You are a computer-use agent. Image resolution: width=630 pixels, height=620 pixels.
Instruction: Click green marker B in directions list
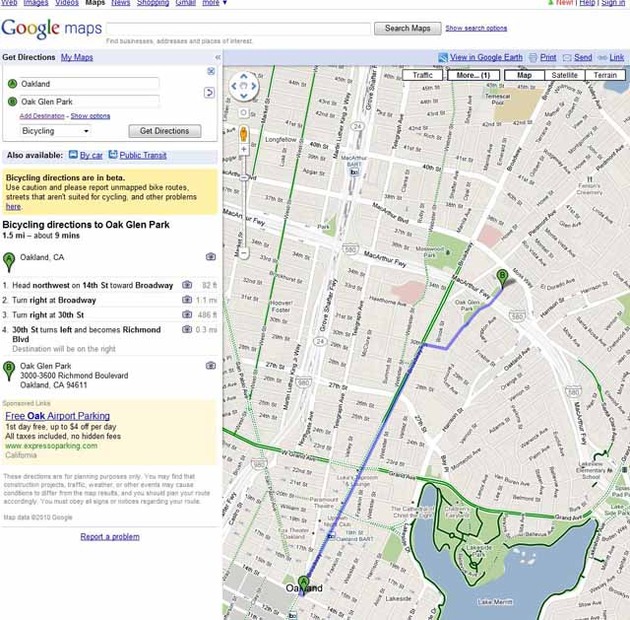[9, 371]
